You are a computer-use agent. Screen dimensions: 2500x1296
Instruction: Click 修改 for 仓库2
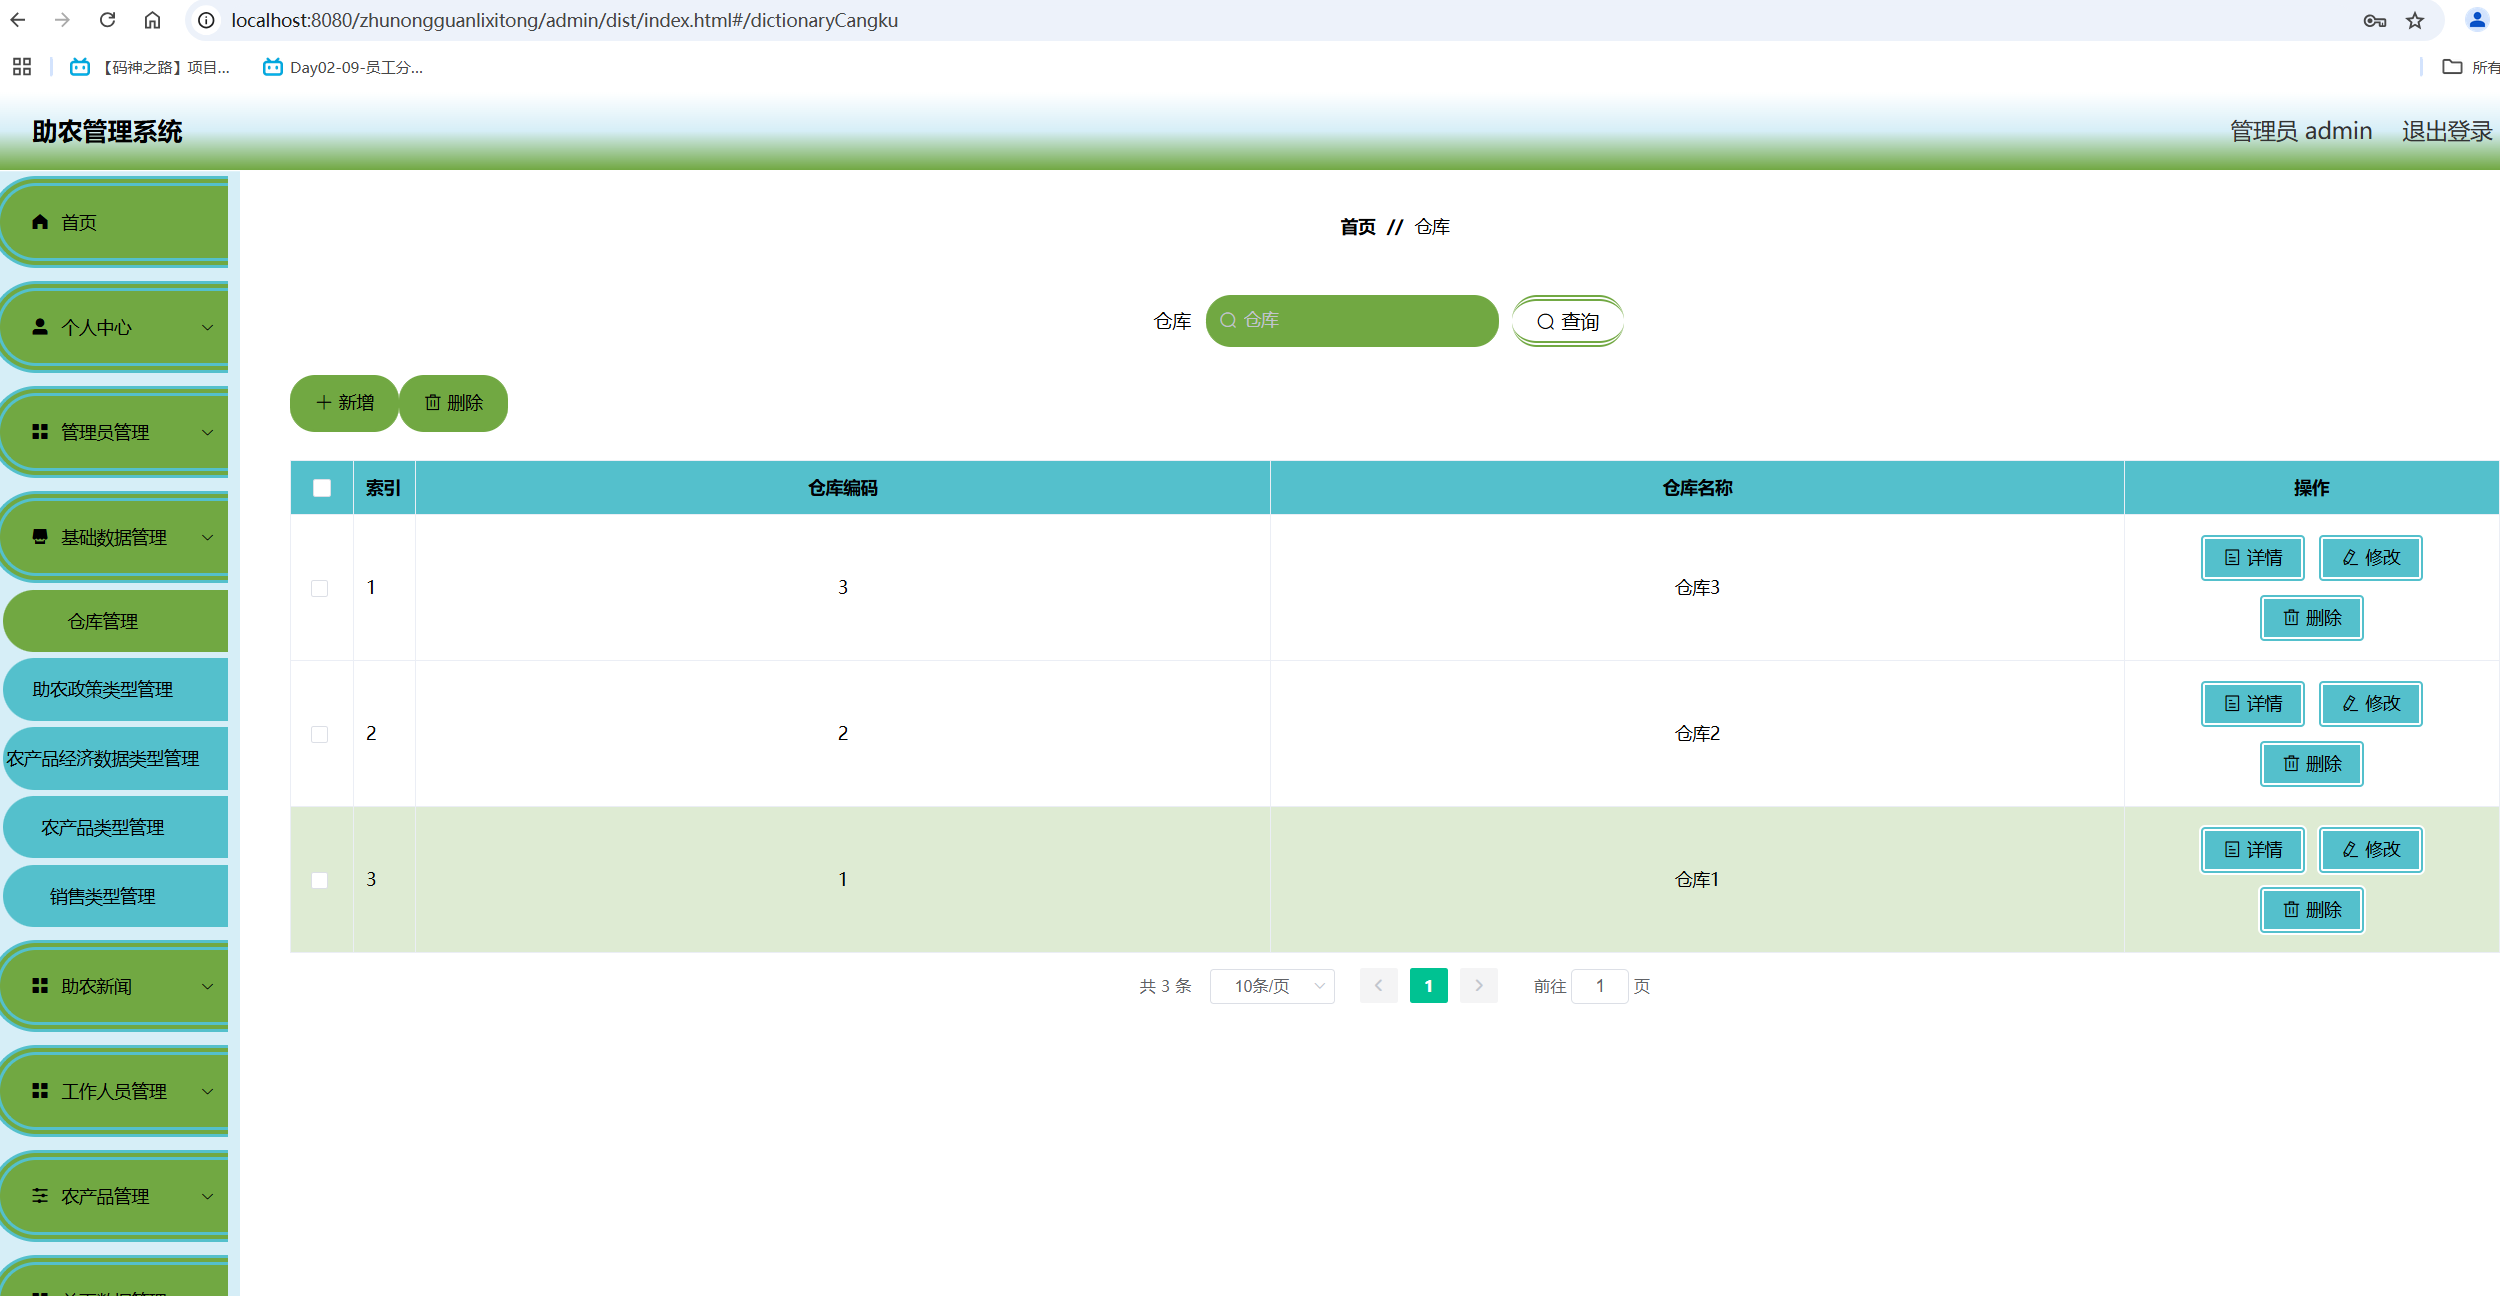point(2371,703)
